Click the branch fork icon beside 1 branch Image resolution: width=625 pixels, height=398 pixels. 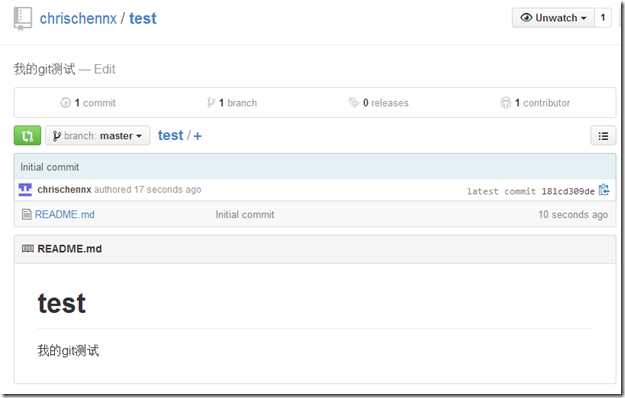pyautogui.click(x=211, y=103)
